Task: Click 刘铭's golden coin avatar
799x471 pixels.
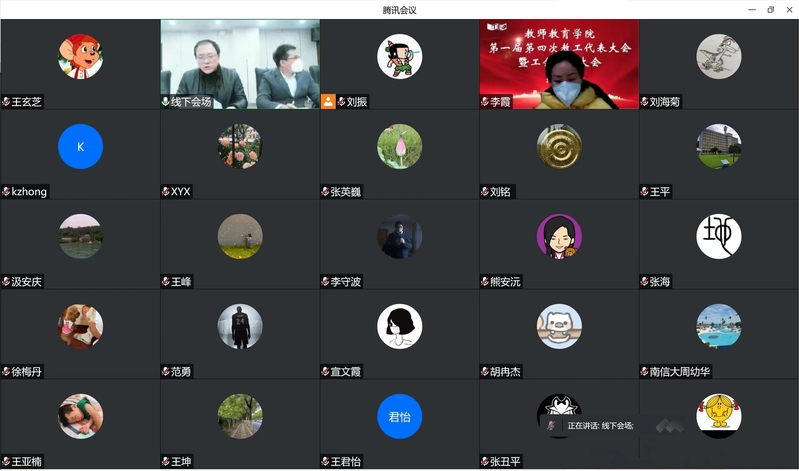Action: click(559, 147)
